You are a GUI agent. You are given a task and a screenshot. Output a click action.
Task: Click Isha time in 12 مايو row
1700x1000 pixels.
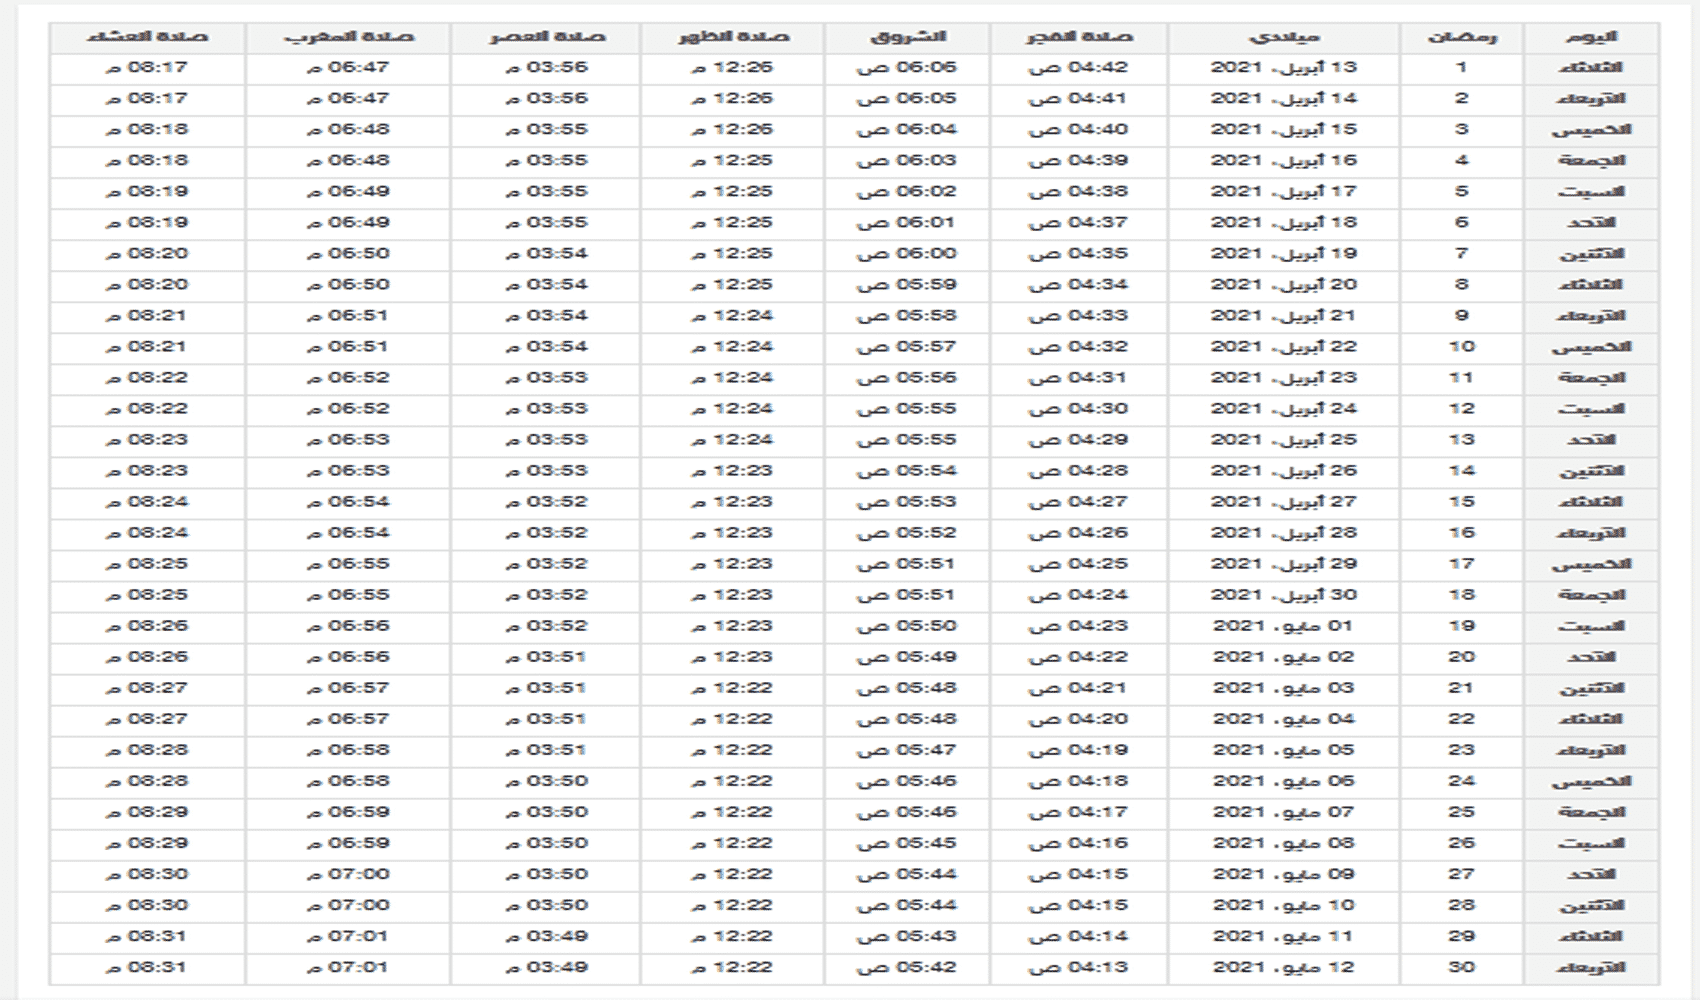[x=147, y=967]
